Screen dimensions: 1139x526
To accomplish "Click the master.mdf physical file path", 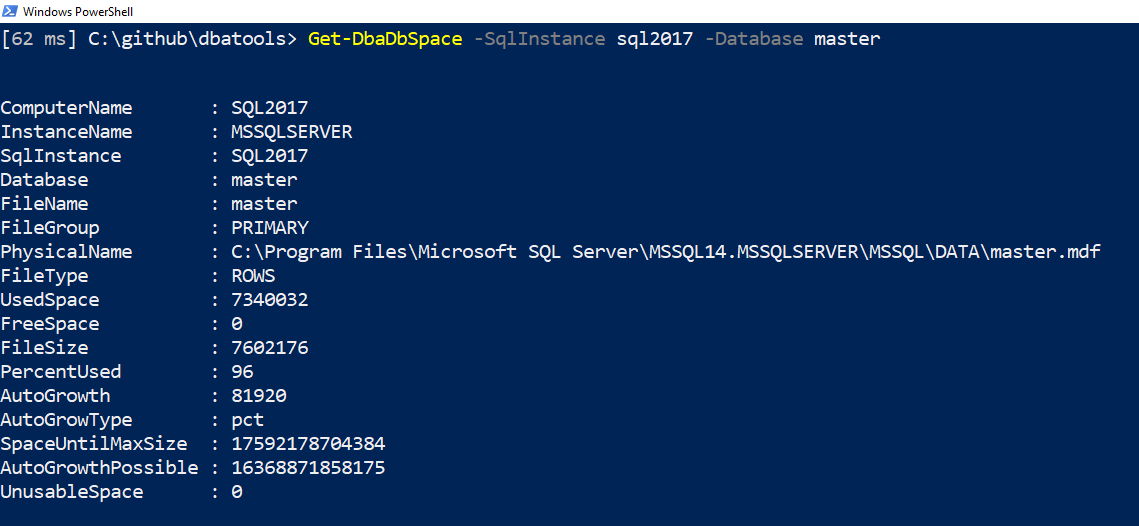I will click(x=665, y=252).
